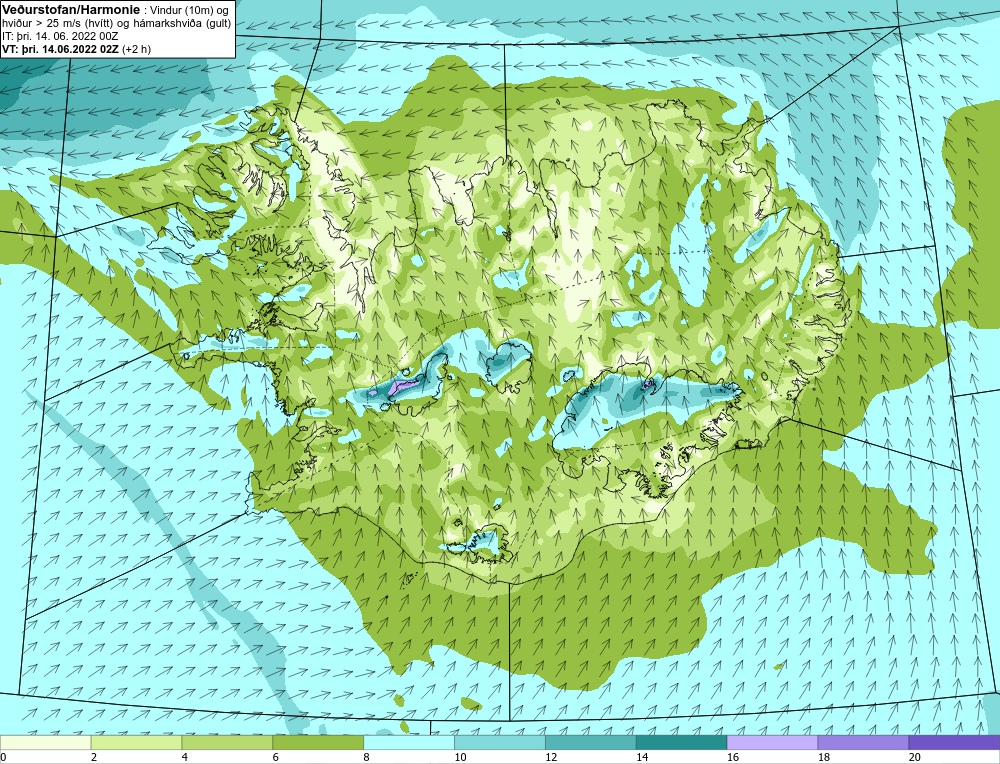This screenshot has width=1000, height=764.
Task: Select the 2–4 m/s light green legend swatch
Action: click(x=136, y=742)
